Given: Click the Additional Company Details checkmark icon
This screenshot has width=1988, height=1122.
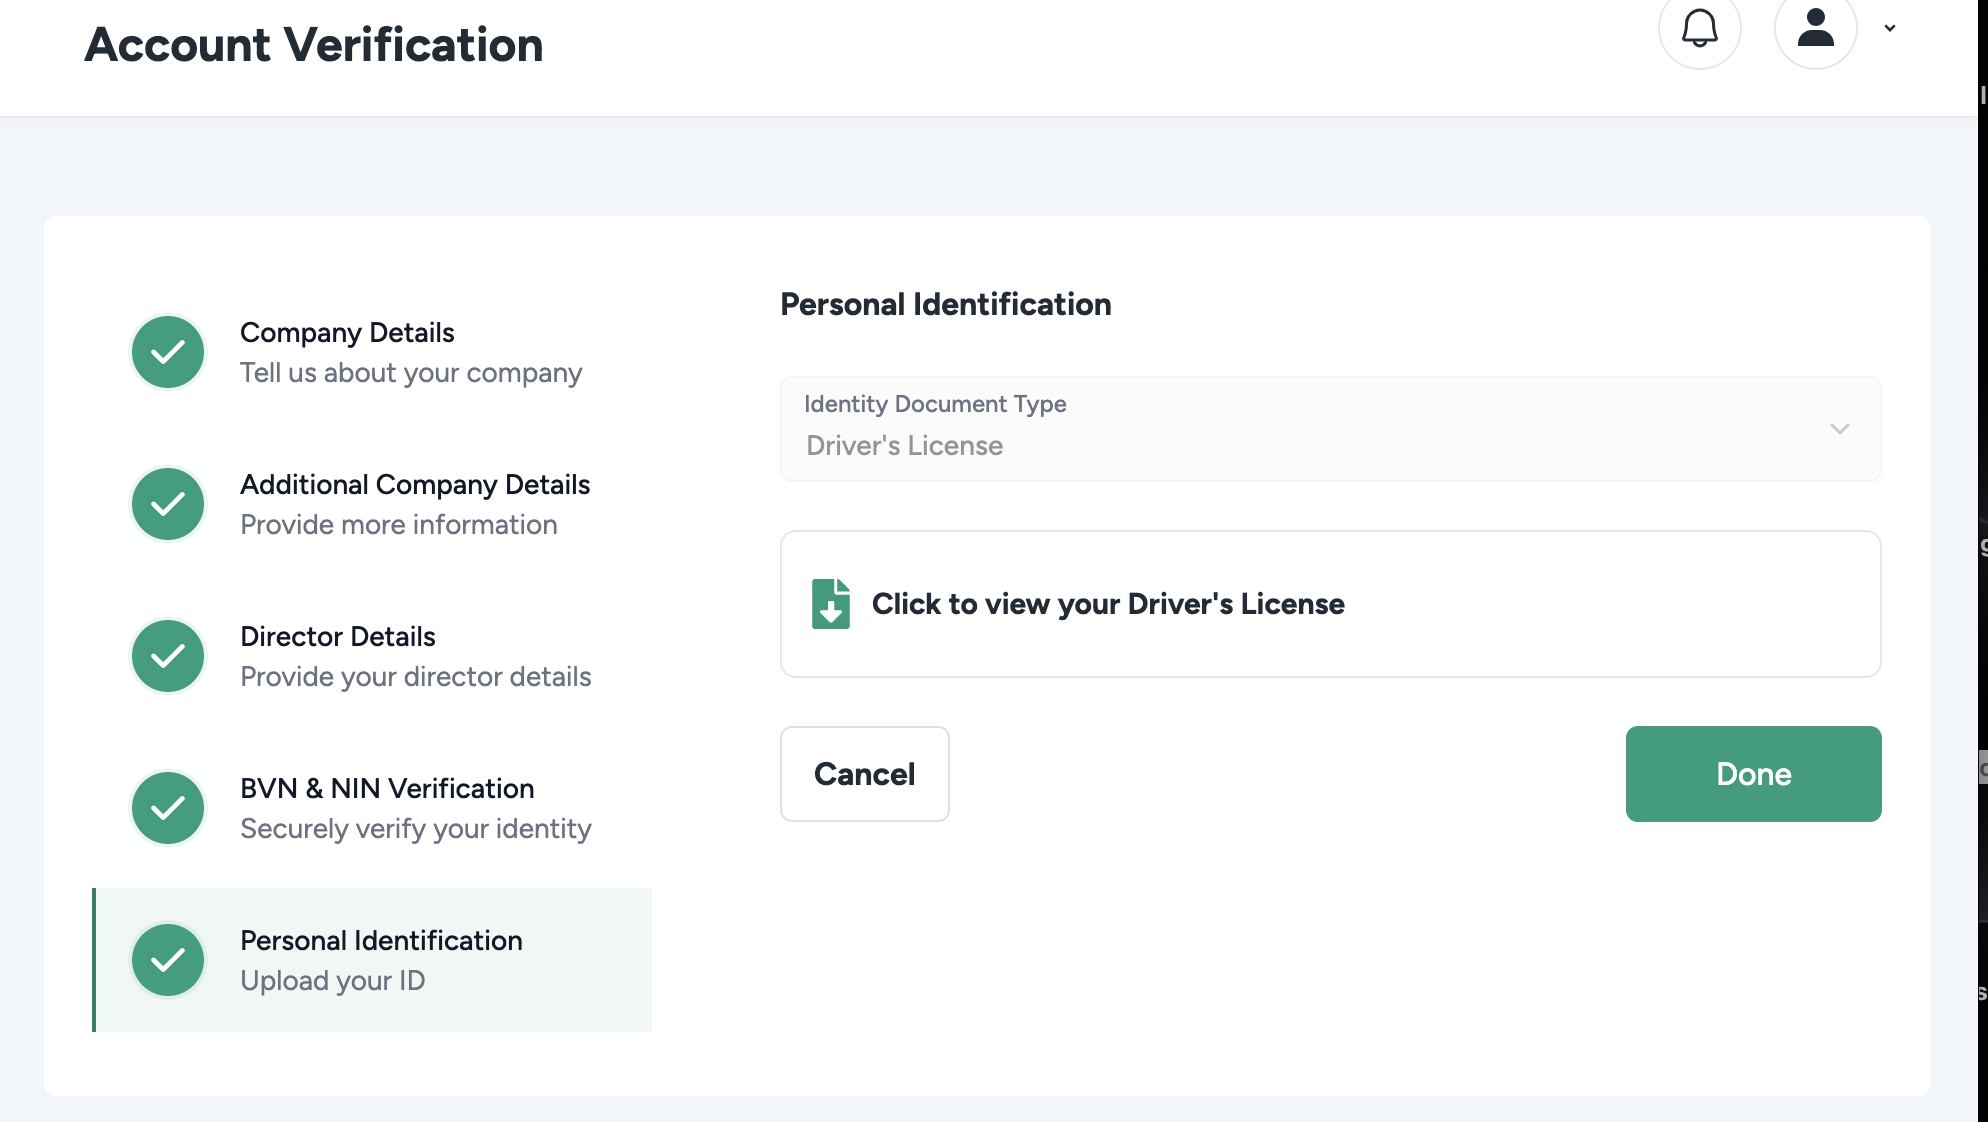Looking at the screenshot, I should 168,504.
